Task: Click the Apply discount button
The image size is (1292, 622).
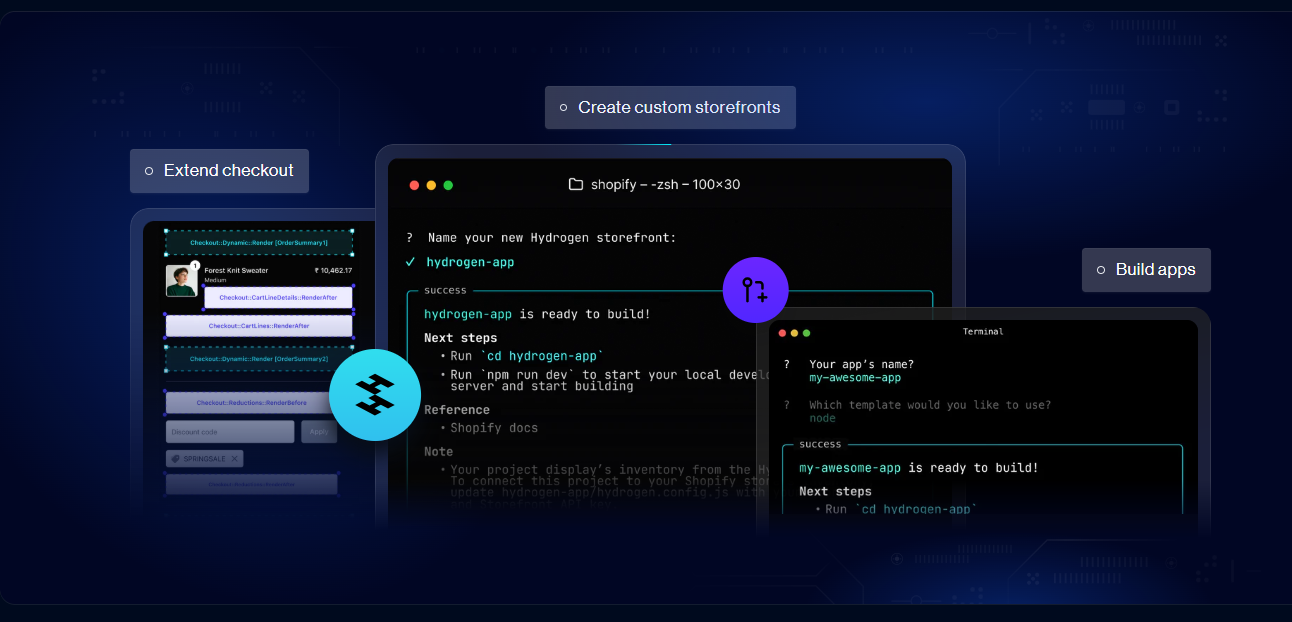Action: pos(319,432)
